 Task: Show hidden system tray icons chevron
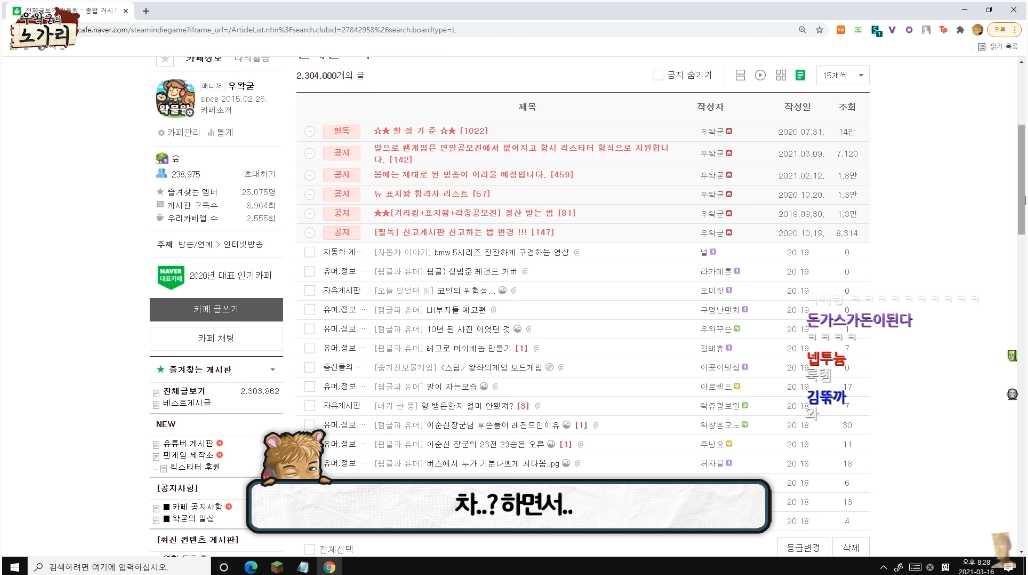[883, 567]
